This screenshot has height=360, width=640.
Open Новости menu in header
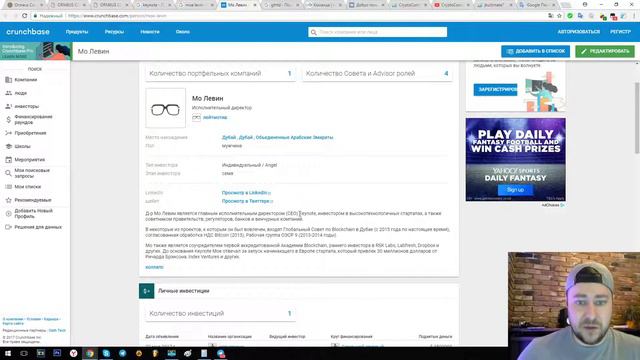point(150,32)
